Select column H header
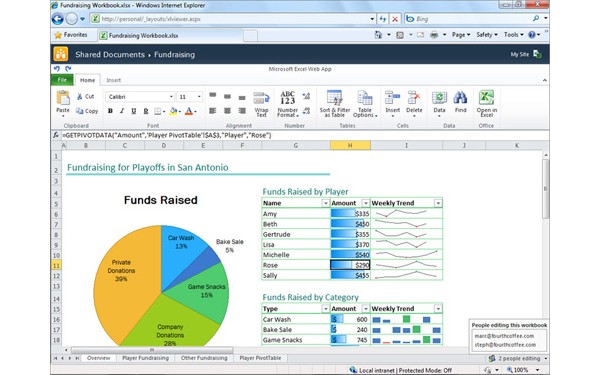This screenshot has height=375, width=600. click(x=350, y=145)
